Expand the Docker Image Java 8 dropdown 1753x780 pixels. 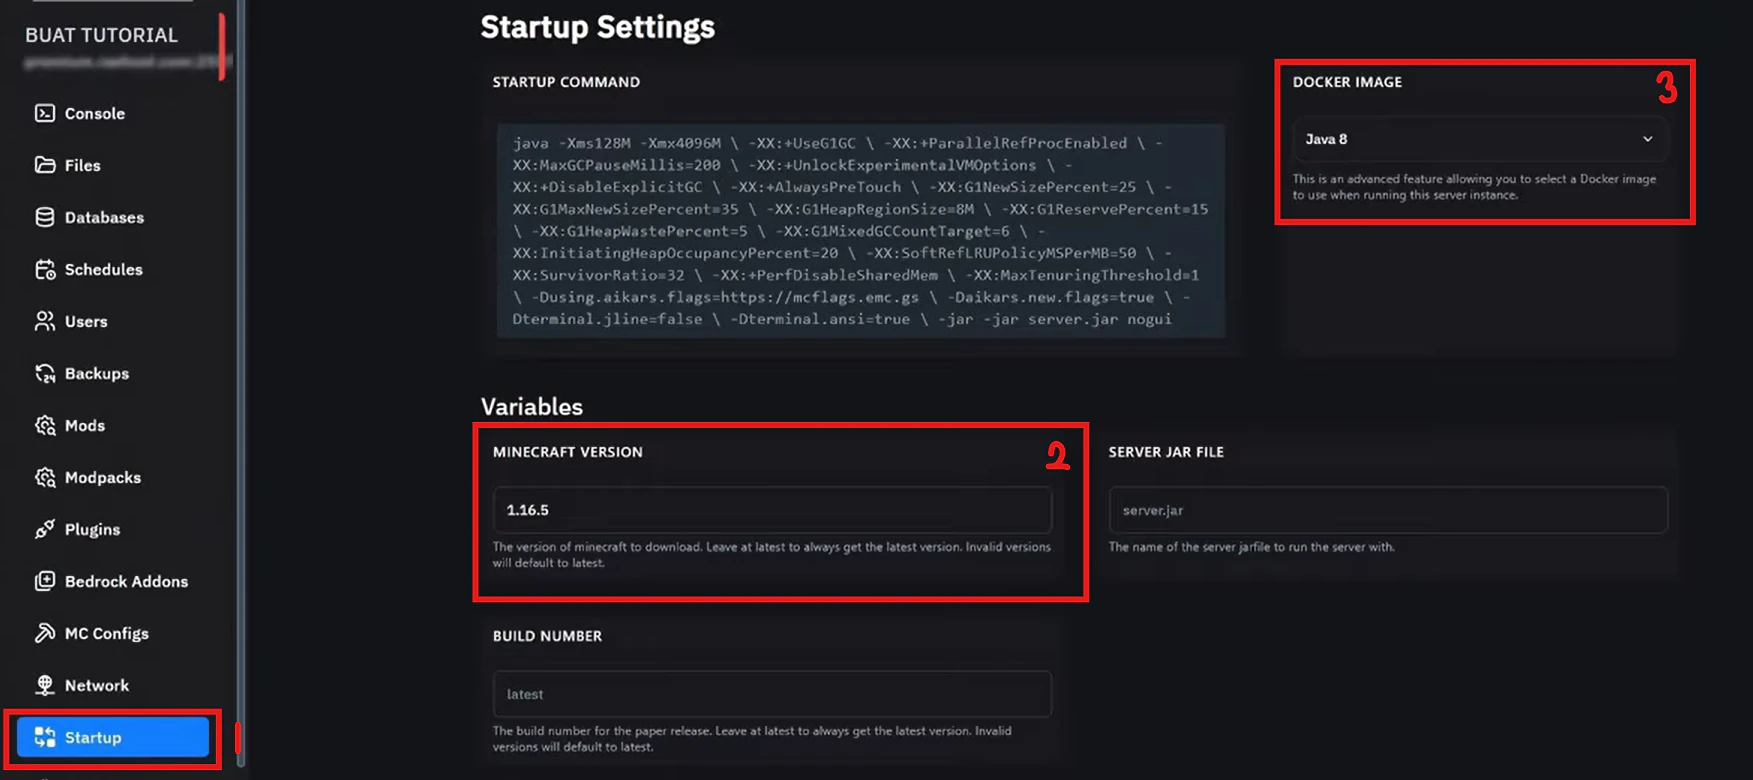(x=1480, y=139)
